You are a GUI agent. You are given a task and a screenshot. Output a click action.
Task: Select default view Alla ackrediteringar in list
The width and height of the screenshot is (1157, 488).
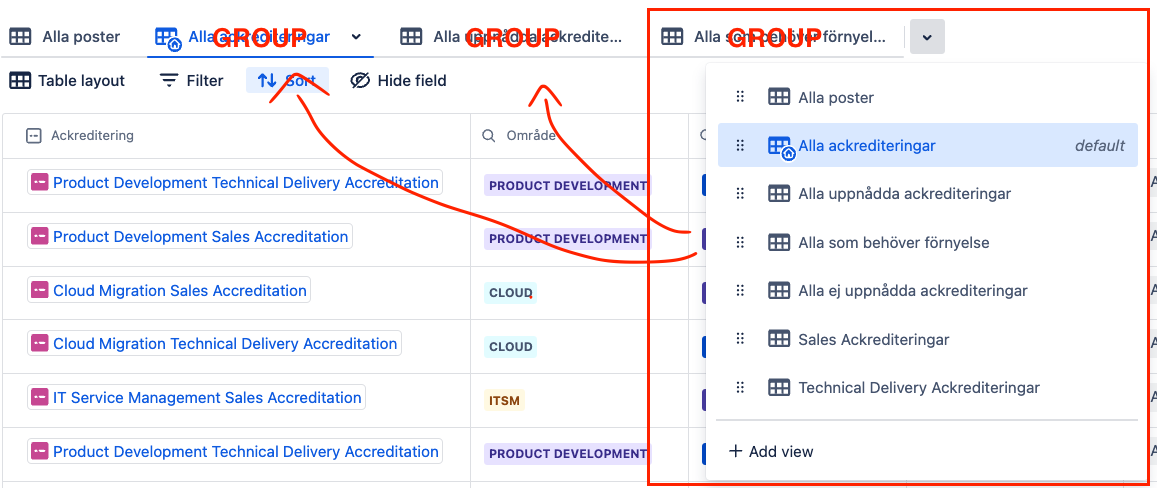tap(928, 145)
